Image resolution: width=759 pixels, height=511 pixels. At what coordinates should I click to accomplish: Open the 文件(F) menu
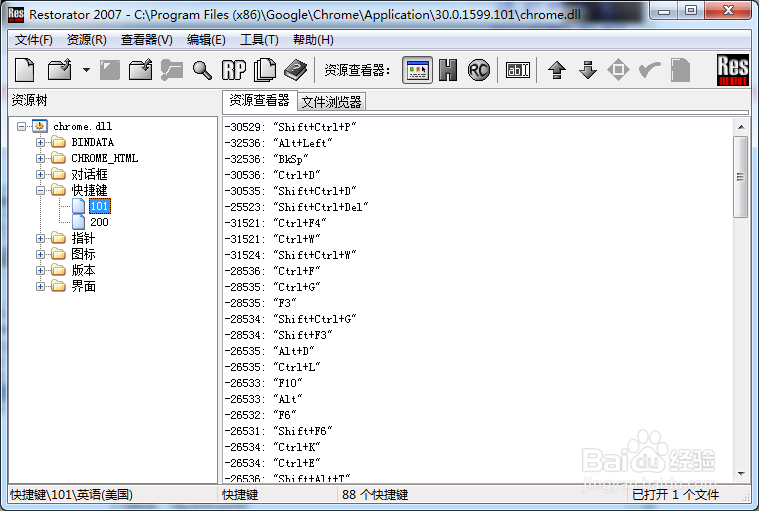click(34, 40)
